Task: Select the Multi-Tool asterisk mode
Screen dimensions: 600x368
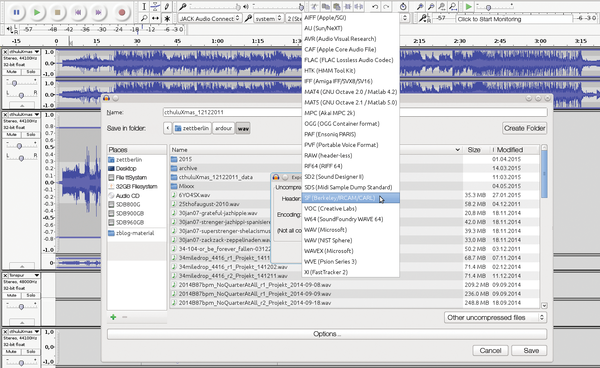Action: coord(167,18)
